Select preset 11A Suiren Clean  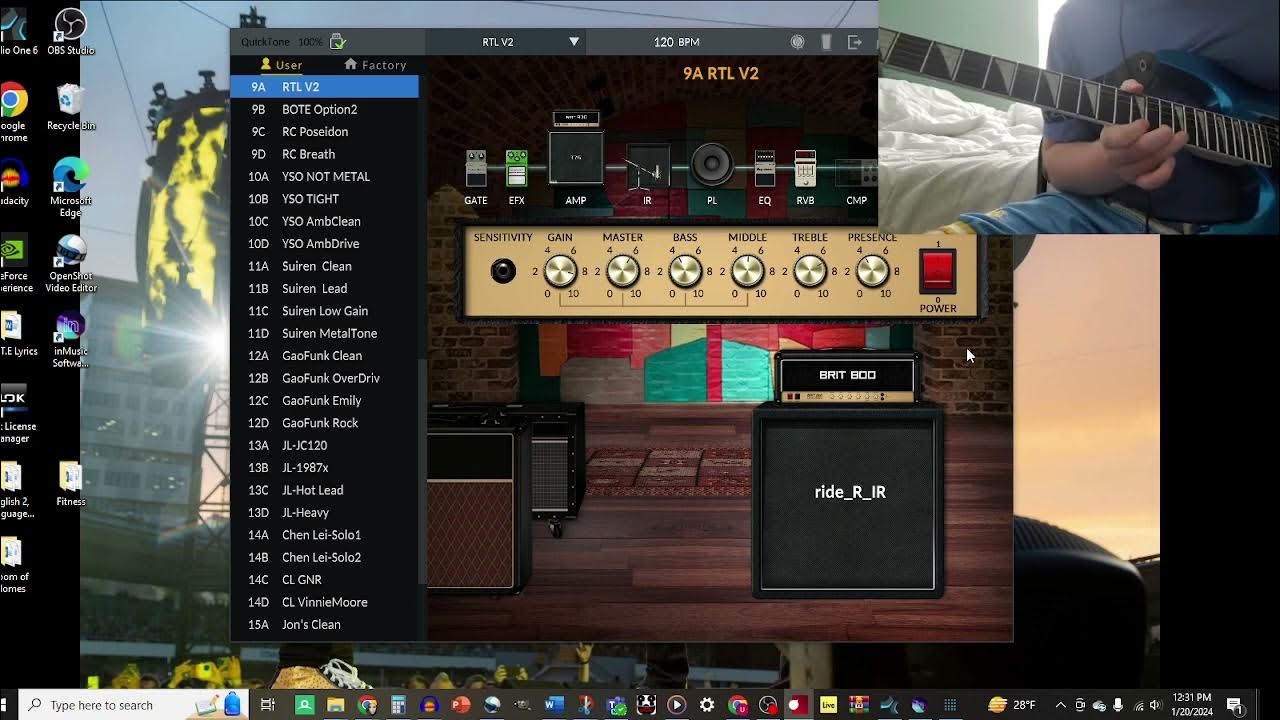[324, 266]
